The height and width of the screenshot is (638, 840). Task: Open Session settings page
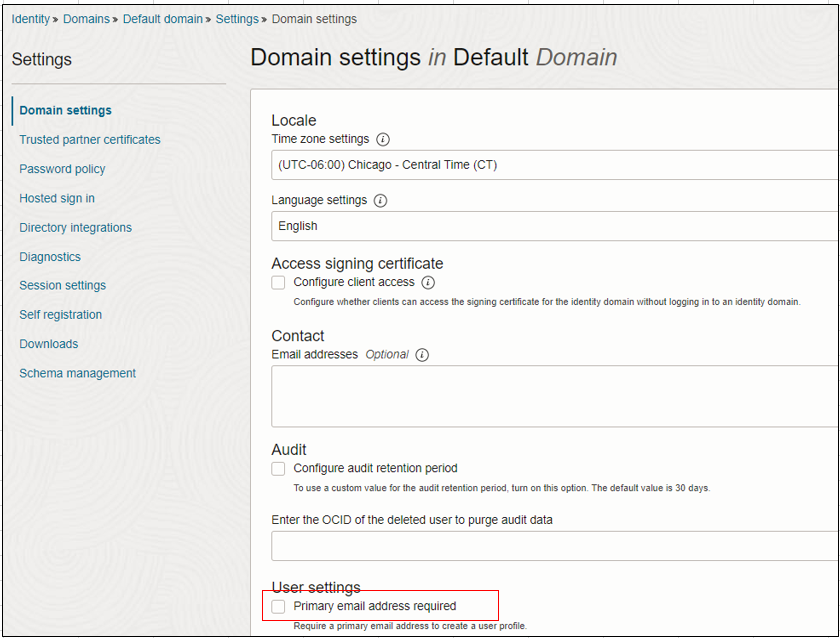63,286
